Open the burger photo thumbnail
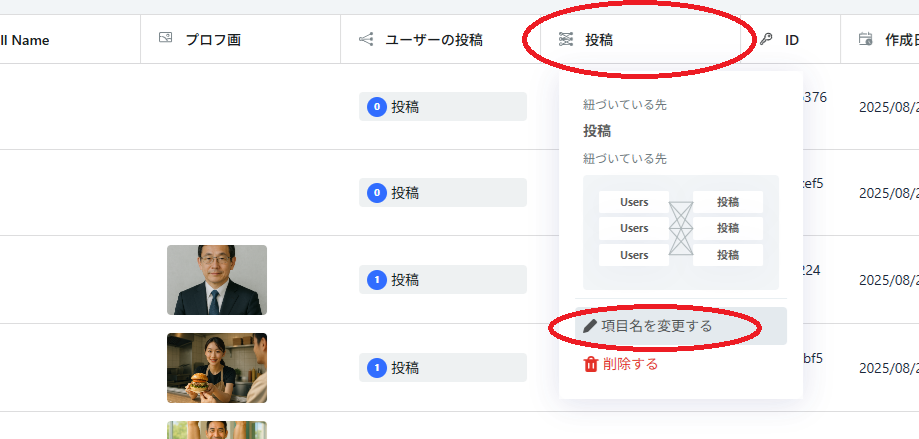The width and height of the screenshot is (919, 439). tap(217, 367)
